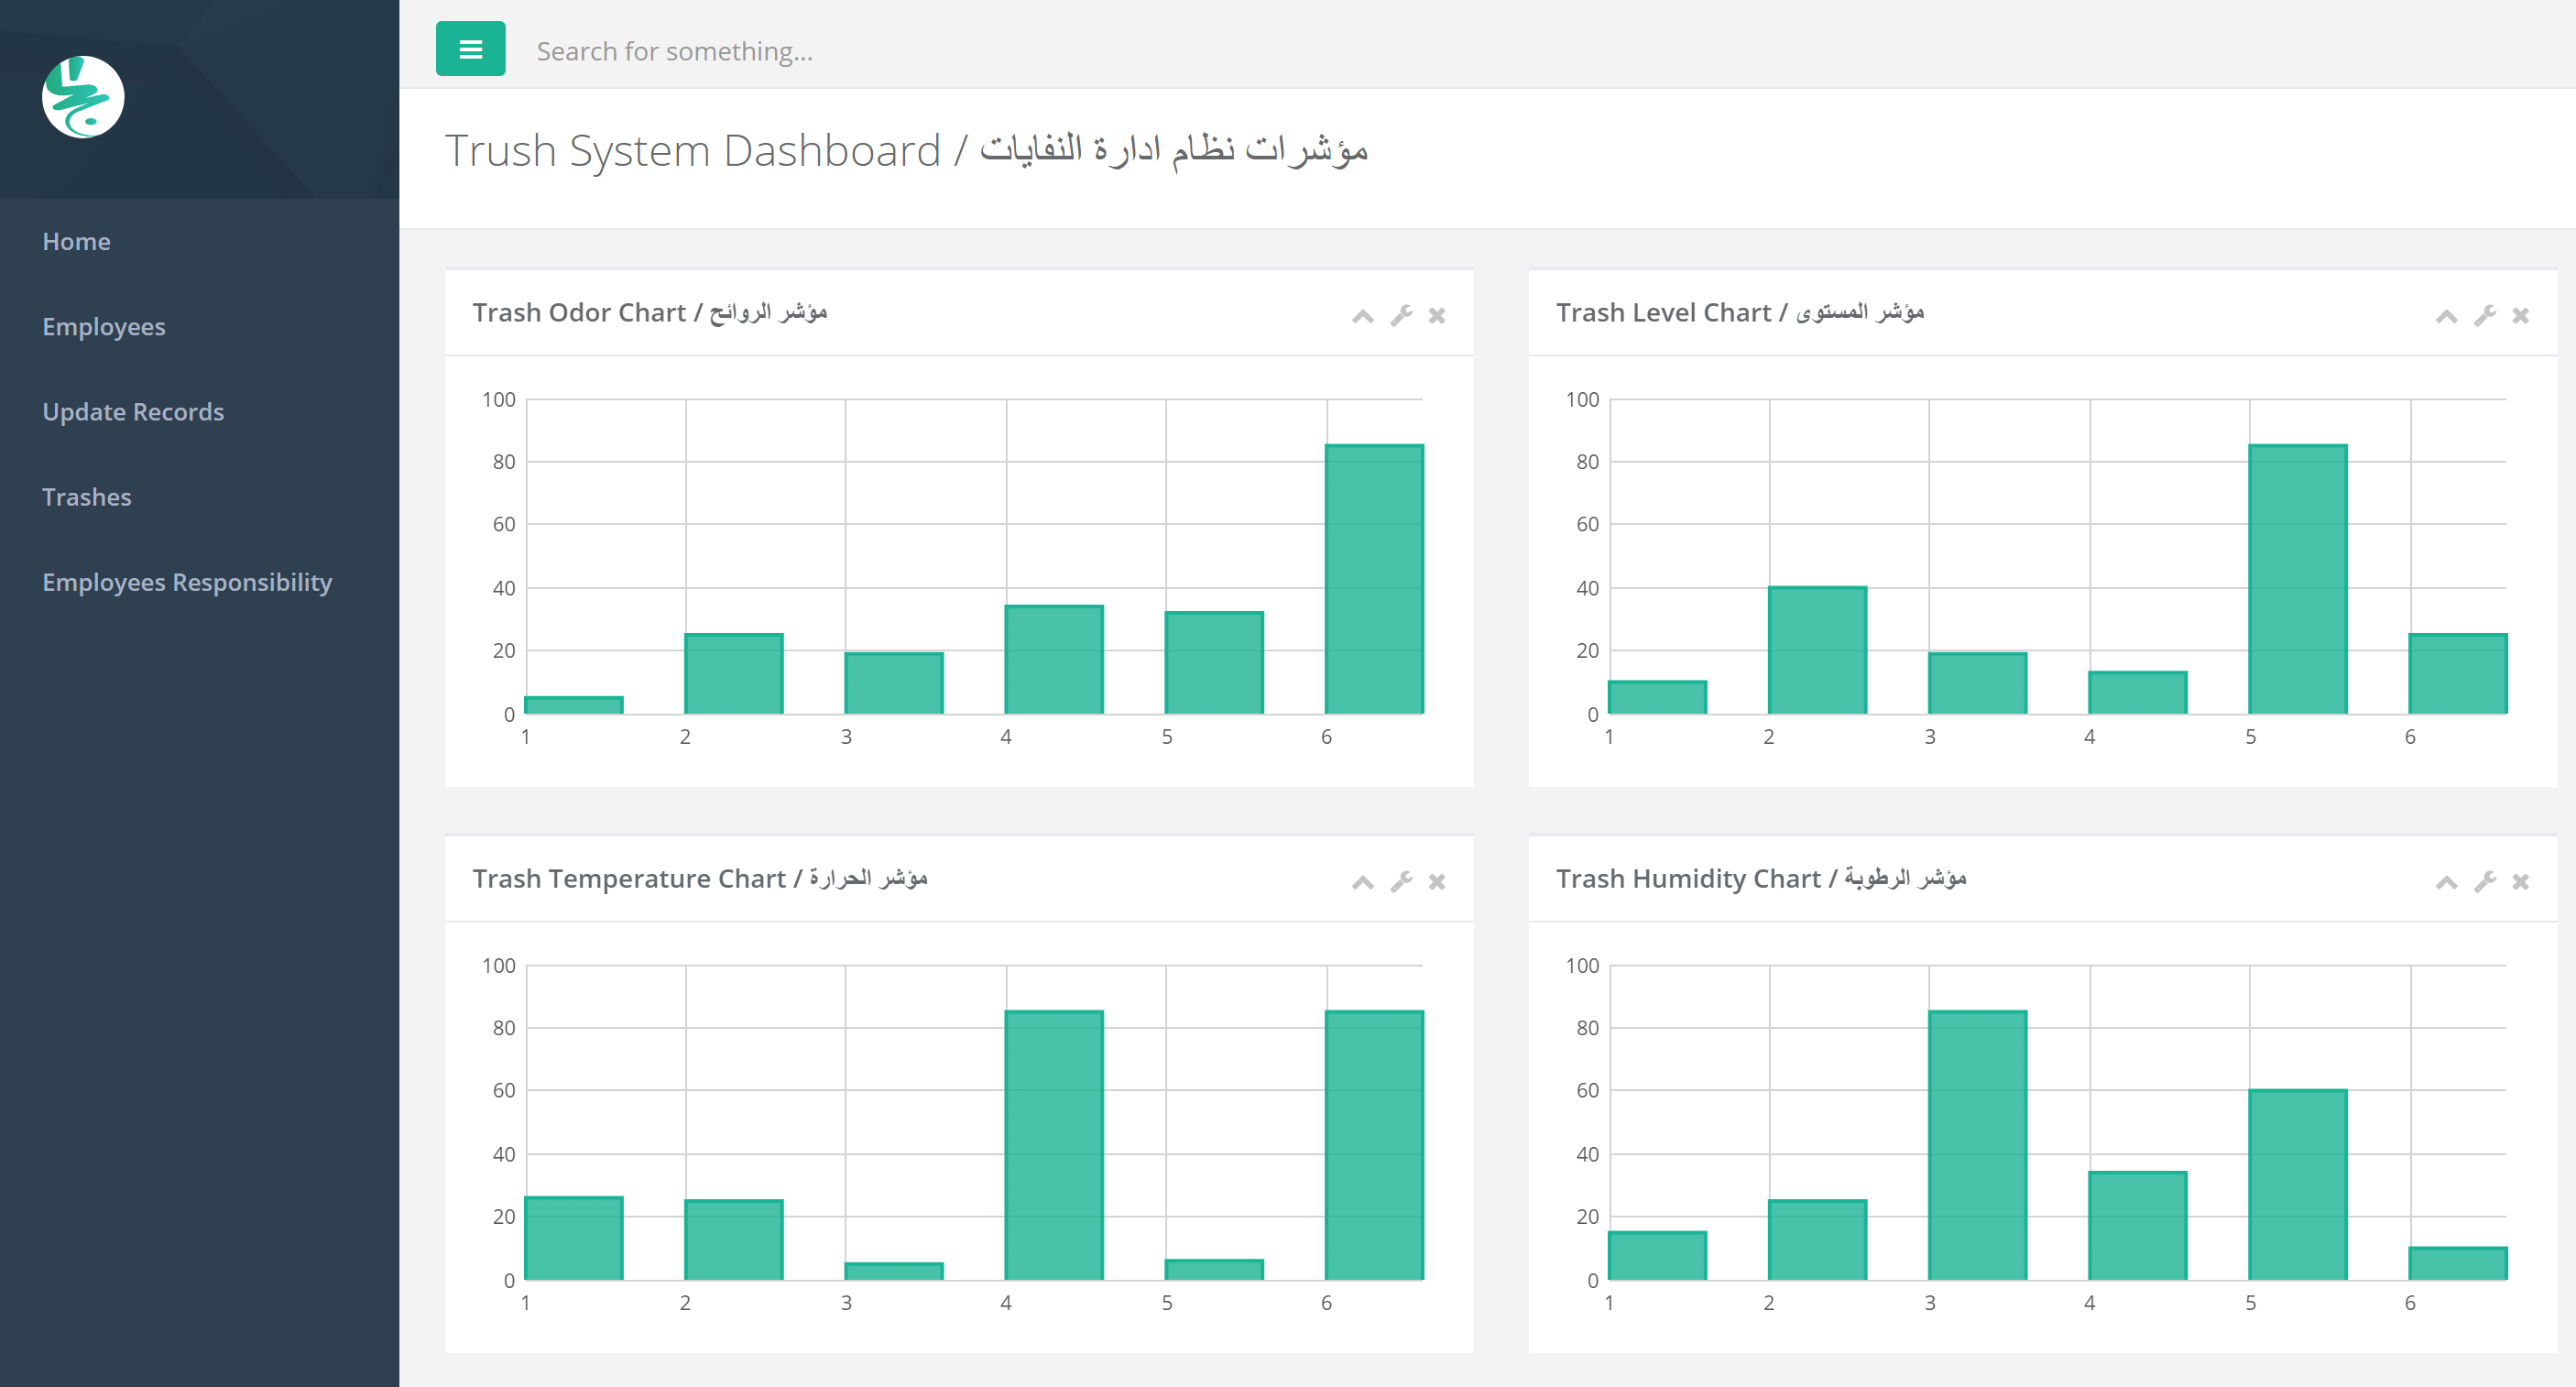Click the Search for something field

[900, 51]
